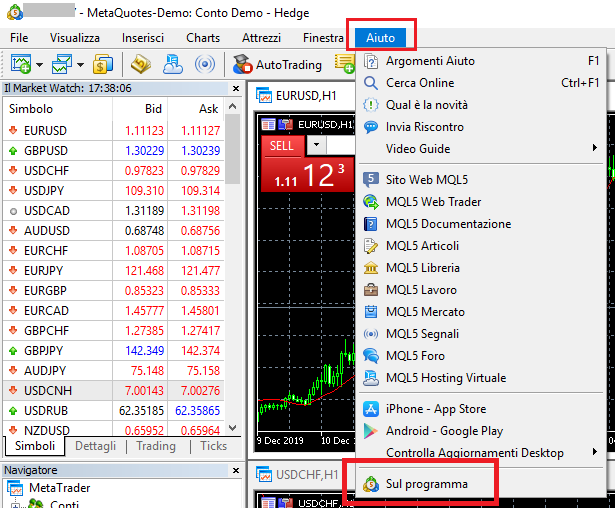Select Invia Riscontro menu entry
Viewport: 615px width, 510px height.
pos(481,127)
